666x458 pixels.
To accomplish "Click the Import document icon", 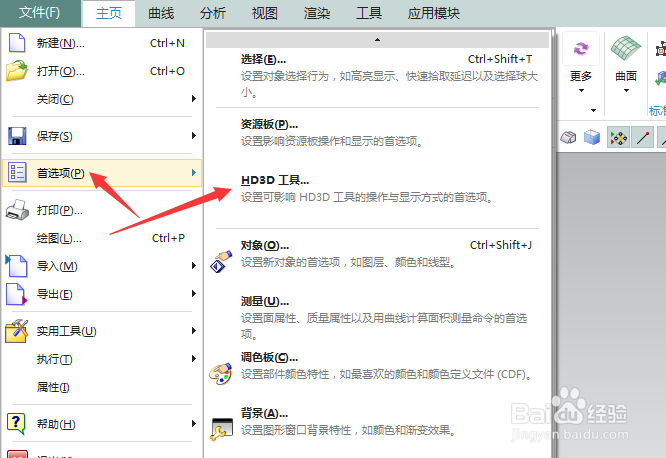I will tap(16, 266).
